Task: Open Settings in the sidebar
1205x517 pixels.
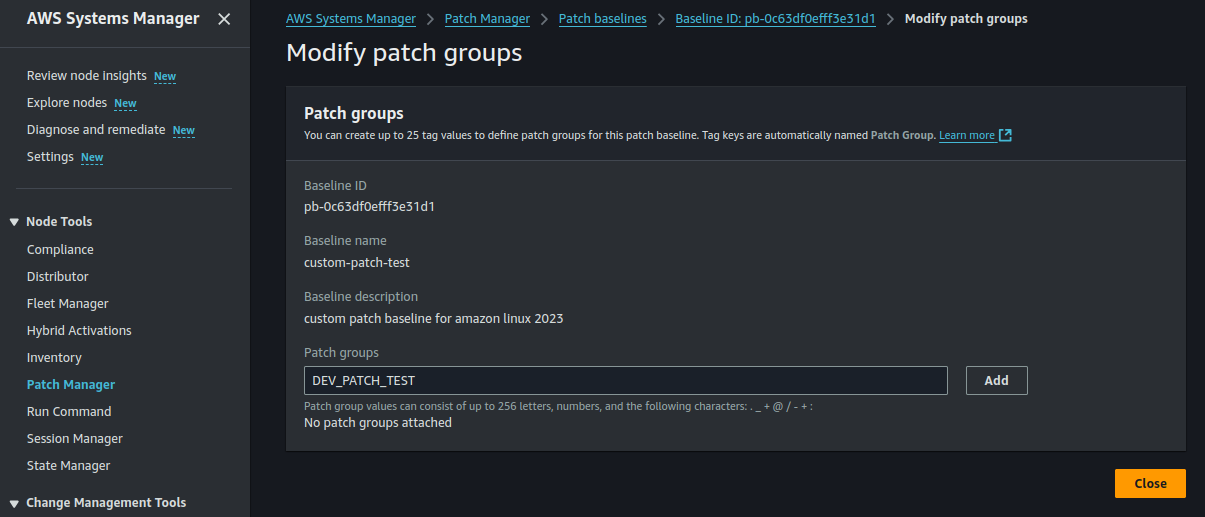Action: click(50, 157)
